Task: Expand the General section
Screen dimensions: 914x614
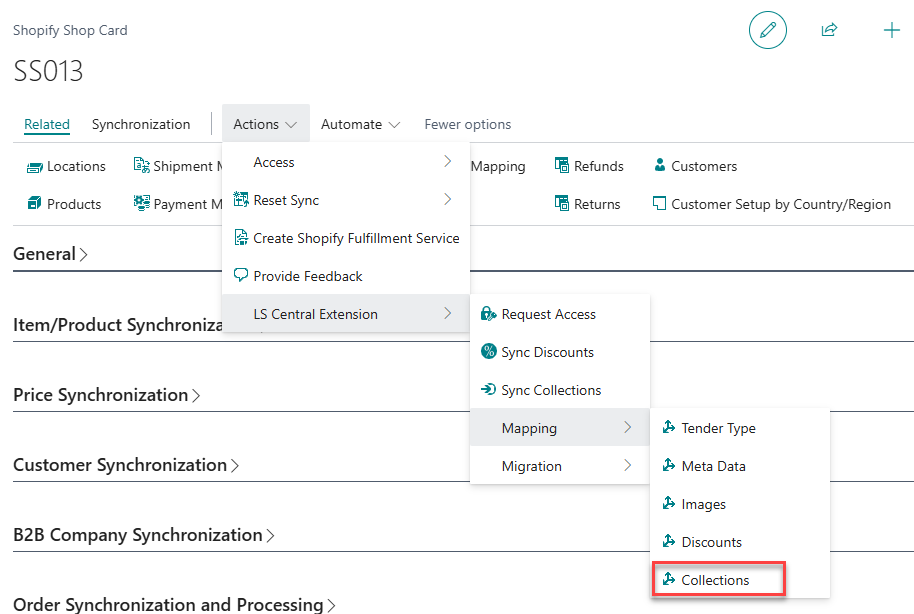Action: coord(51,254)
